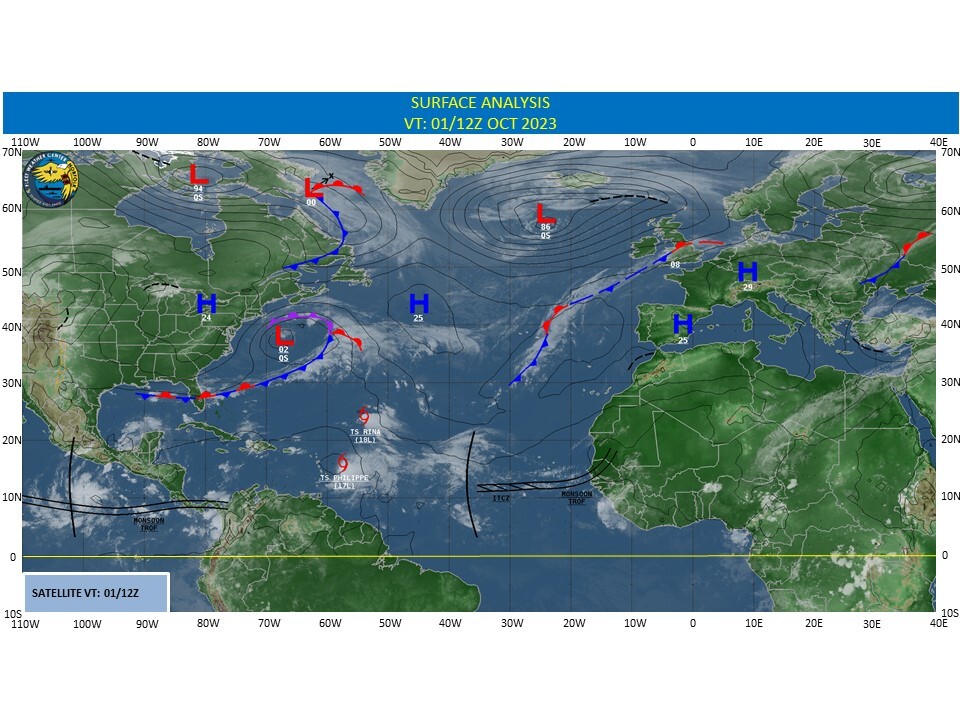This screenshot has width=960, height=720.
Task: Click the MONSOON TROF label near Africa
Action: pyautogui.click(x=576, y=497)
